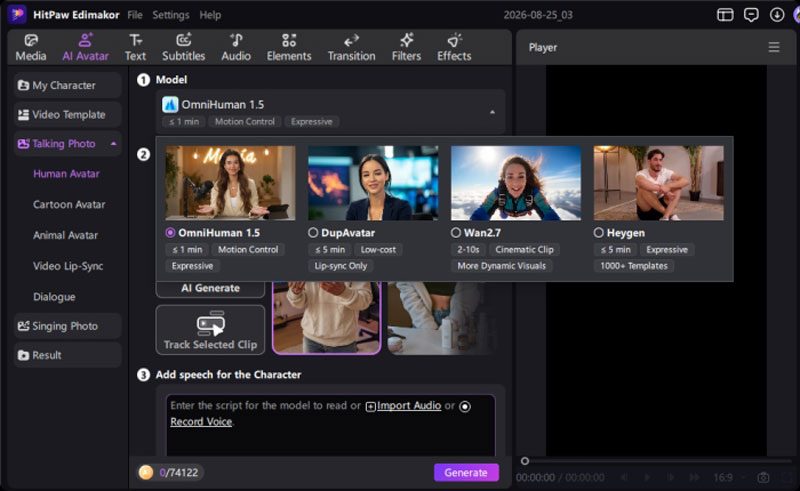Select the AI Avatar tab

[85, 47]
